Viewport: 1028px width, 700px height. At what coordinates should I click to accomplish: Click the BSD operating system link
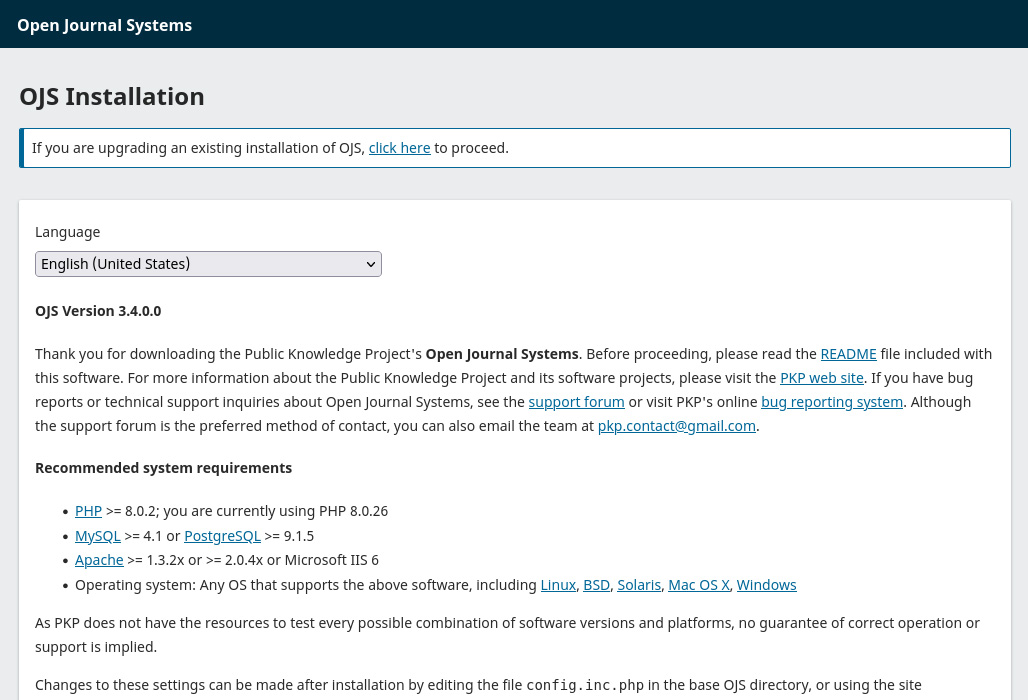coord(596,585)
